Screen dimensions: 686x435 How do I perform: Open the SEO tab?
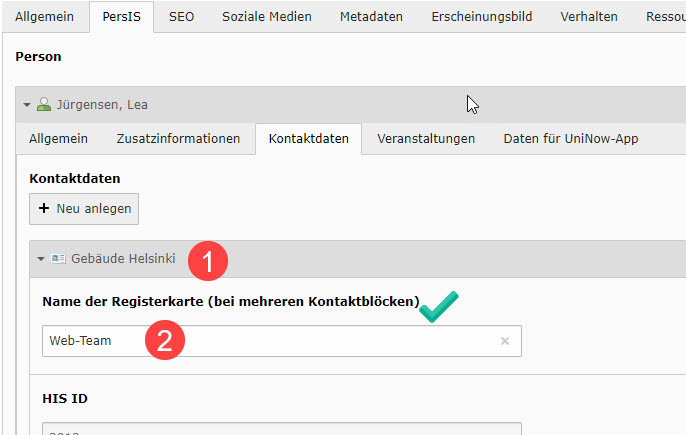(x=181, y=17)
